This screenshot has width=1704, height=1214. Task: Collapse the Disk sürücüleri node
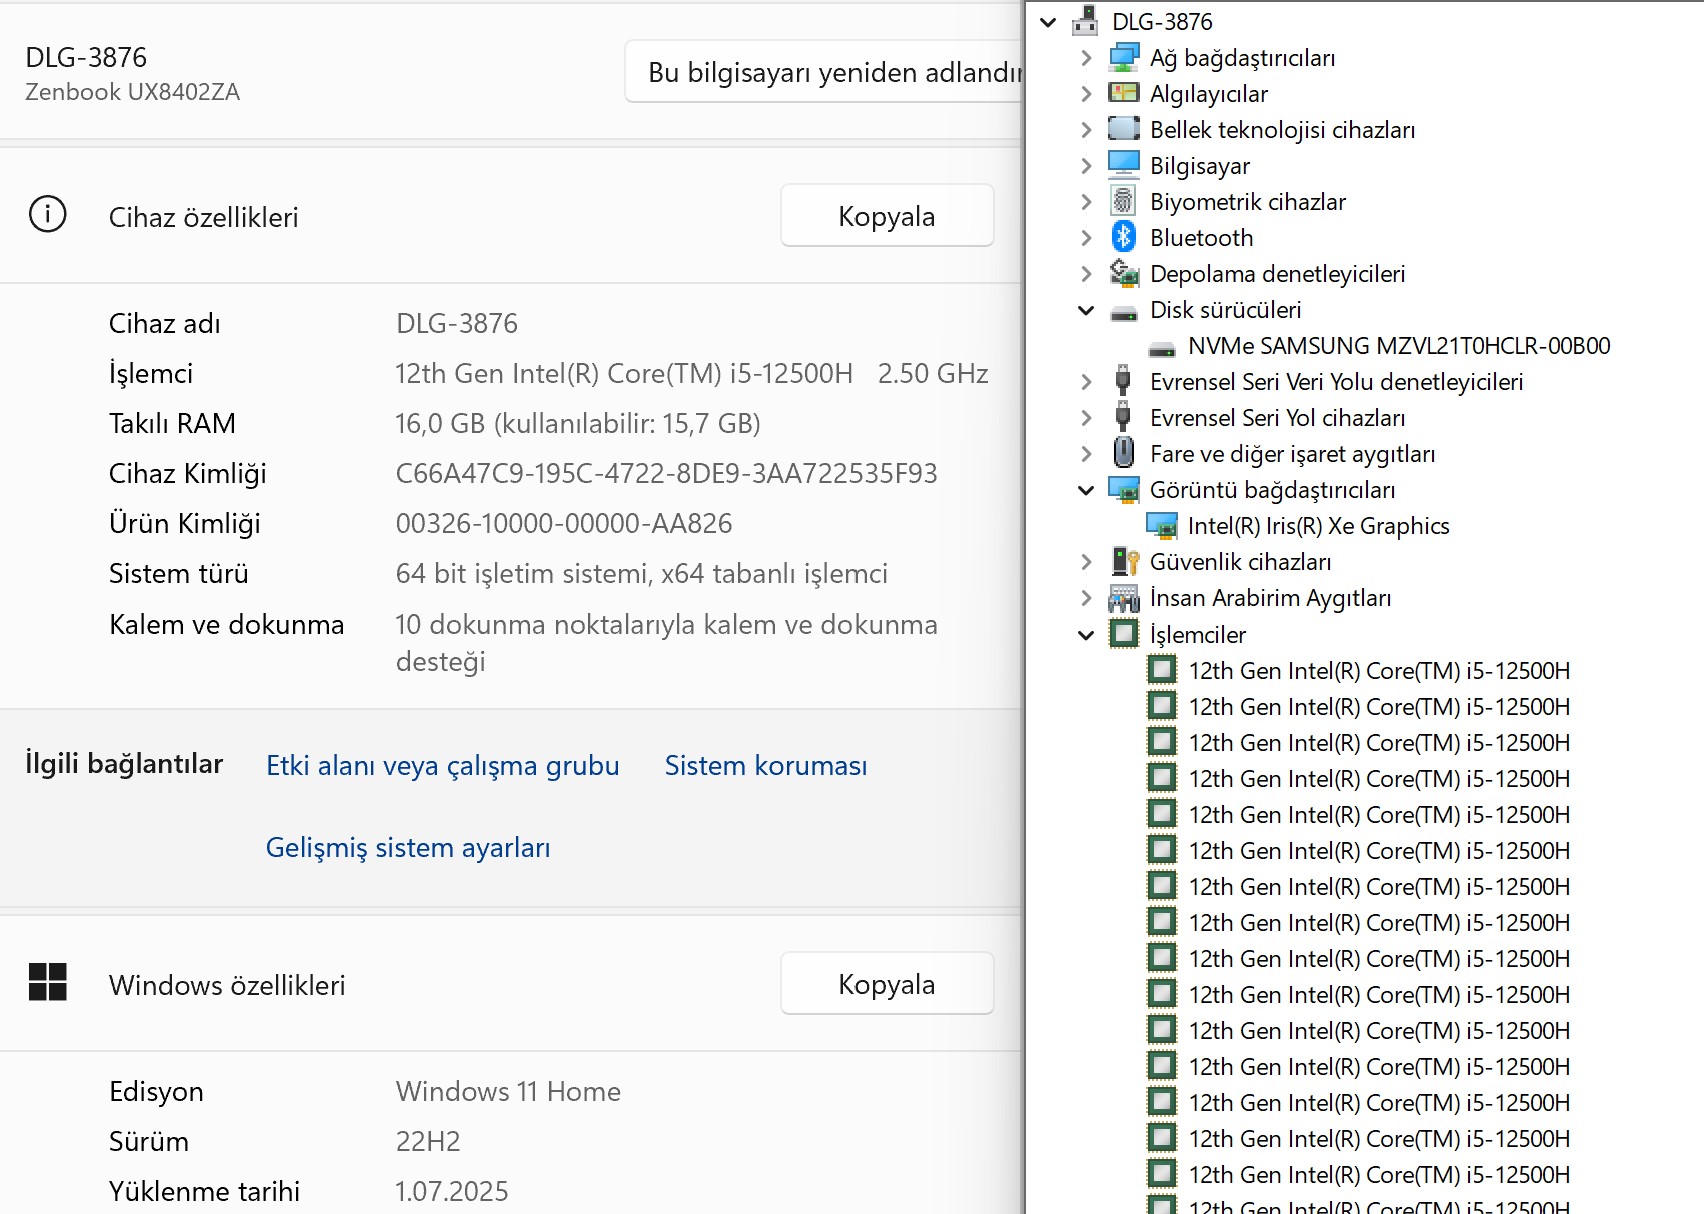point(1086,310)
